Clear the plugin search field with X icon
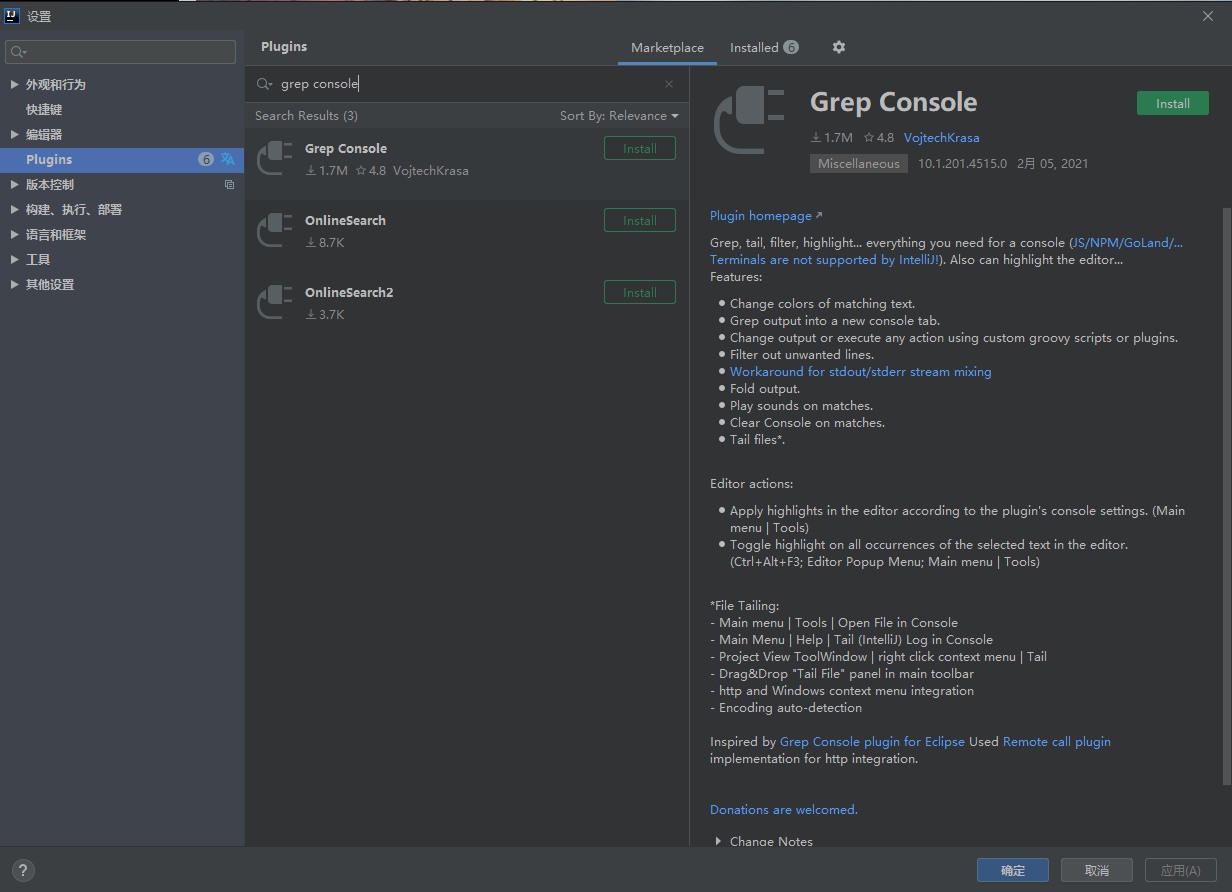The height and width of the screenshot is (892, 1232). [669, 84]
